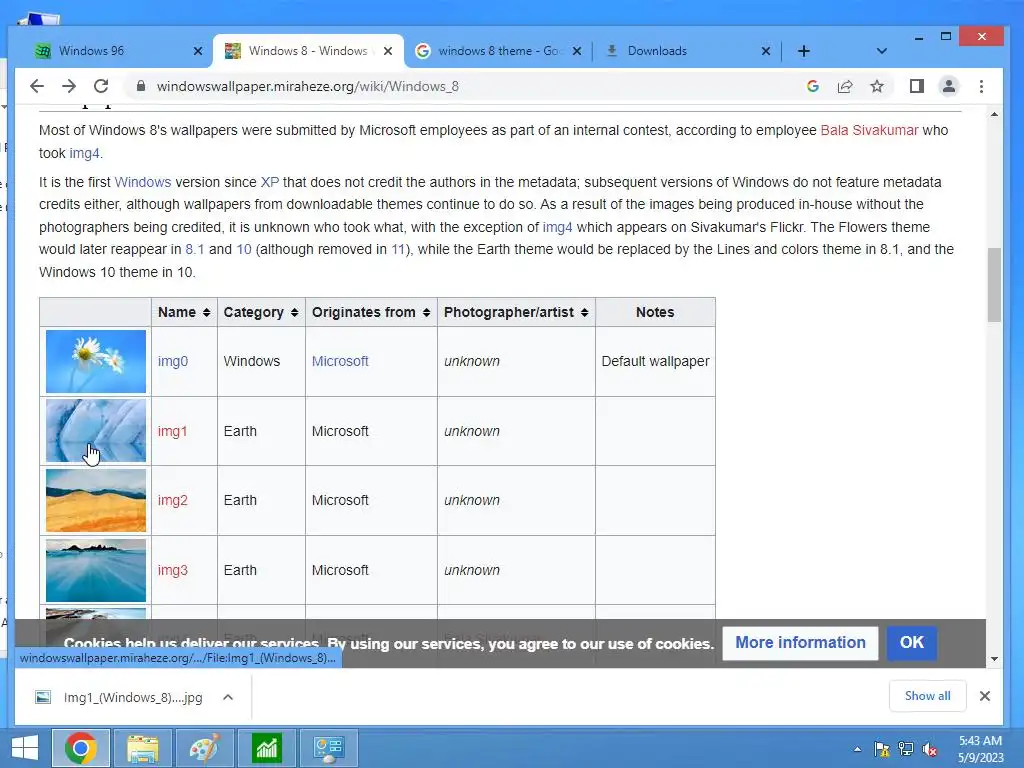Open the 10 version link
1024x768 pixels.
click(244, 249)
